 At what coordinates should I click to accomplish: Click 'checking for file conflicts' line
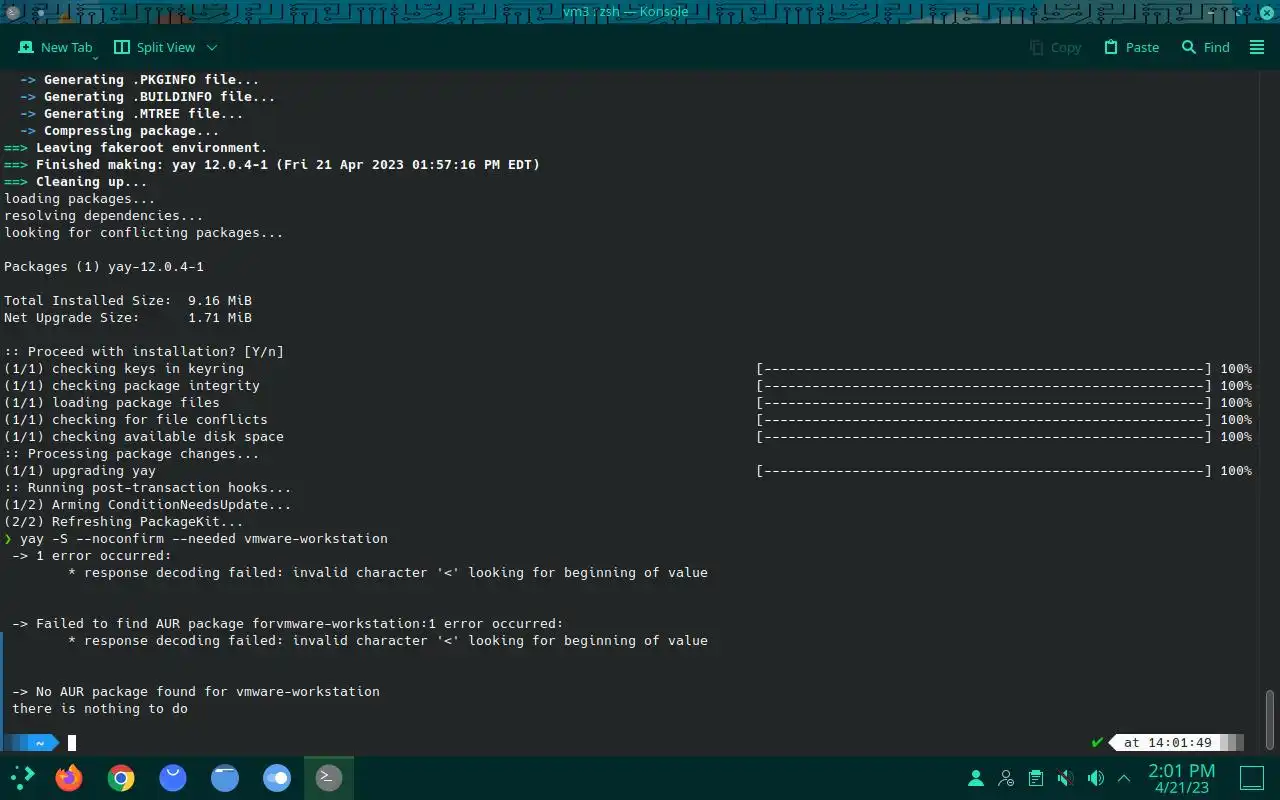136,420
